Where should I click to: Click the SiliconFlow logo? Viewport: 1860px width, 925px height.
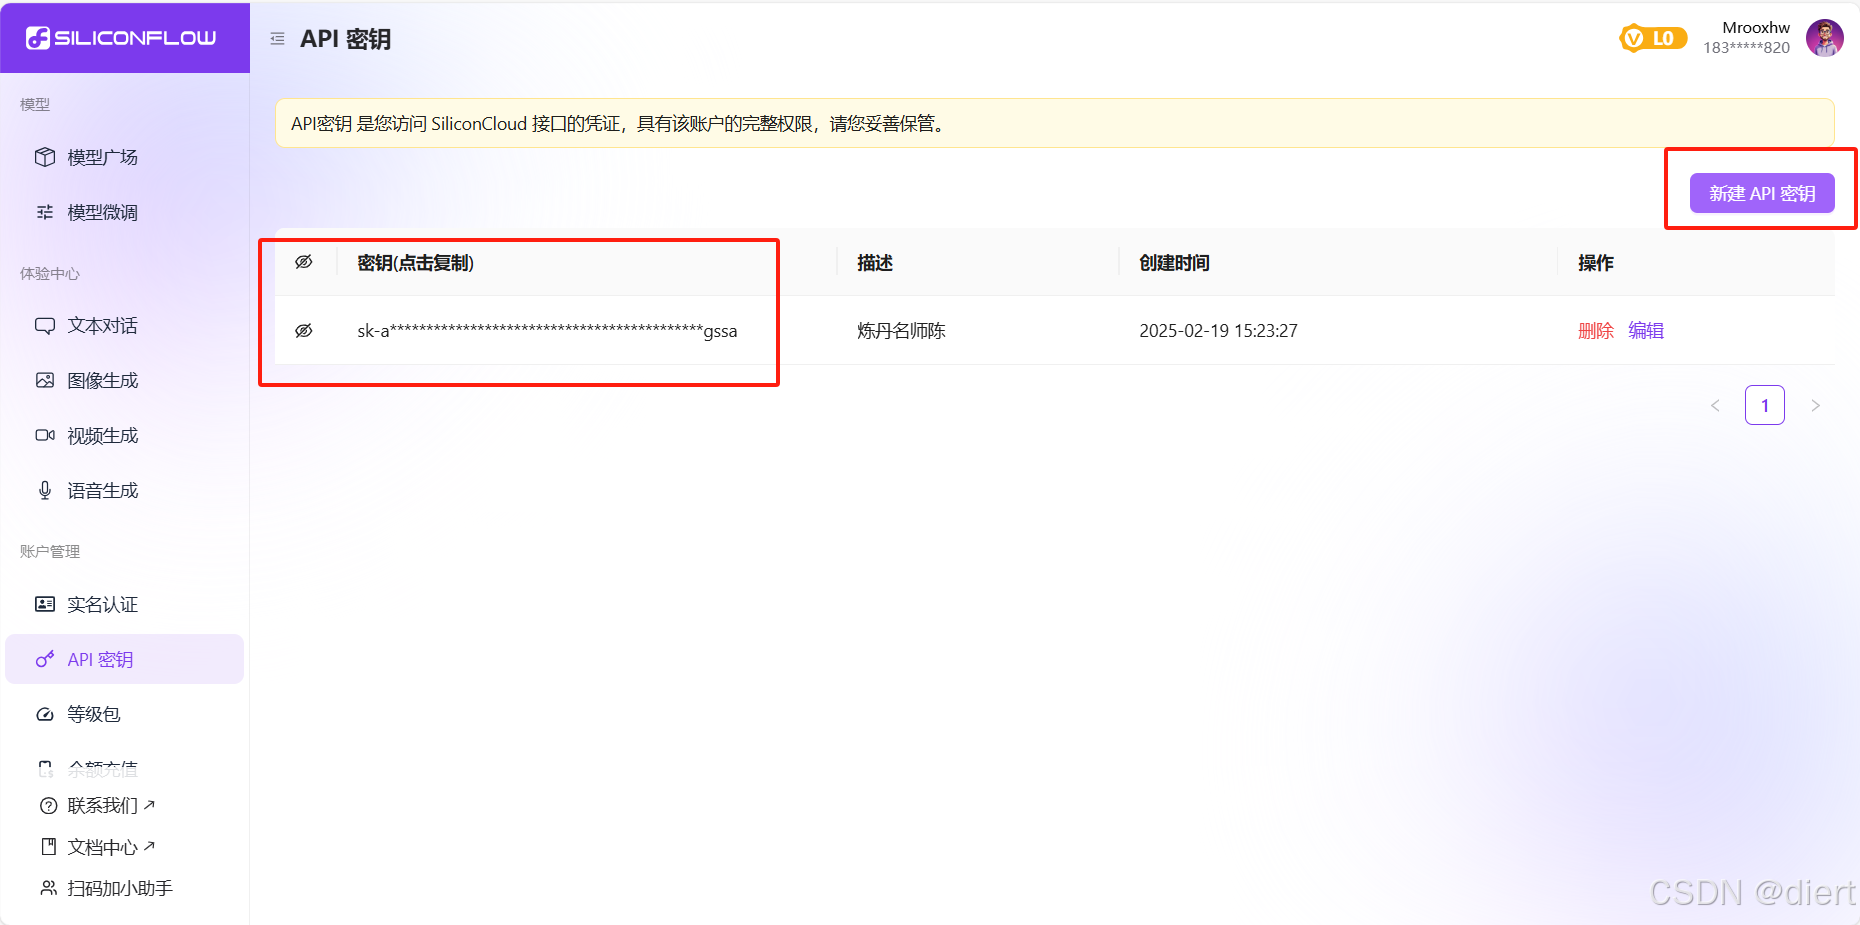[121, 38]
